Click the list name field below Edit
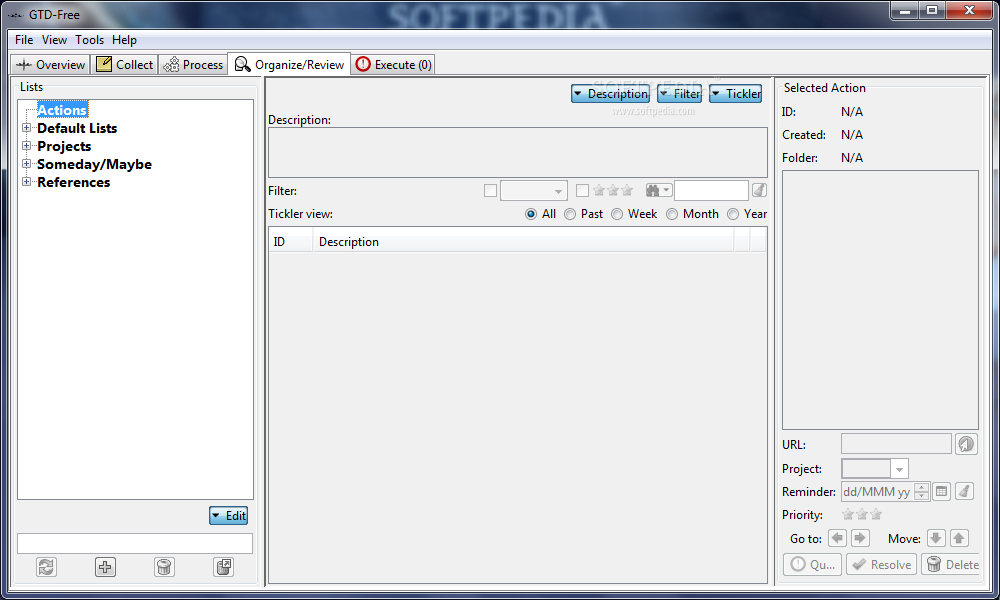Screen dimensions: 1000x600 135,543
